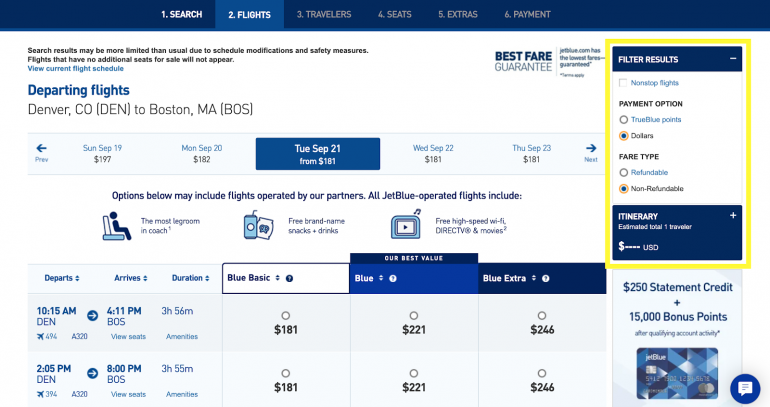
Task: Open Blue Extra fare info help icon
Action: click(x=541, y=278)
